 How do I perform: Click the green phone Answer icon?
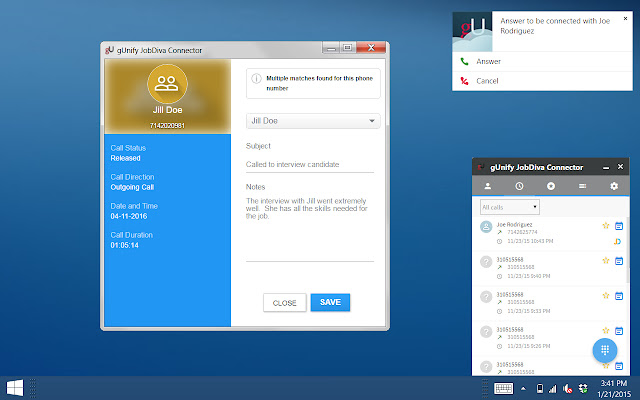pyautogui.click(x=464, y=62)
